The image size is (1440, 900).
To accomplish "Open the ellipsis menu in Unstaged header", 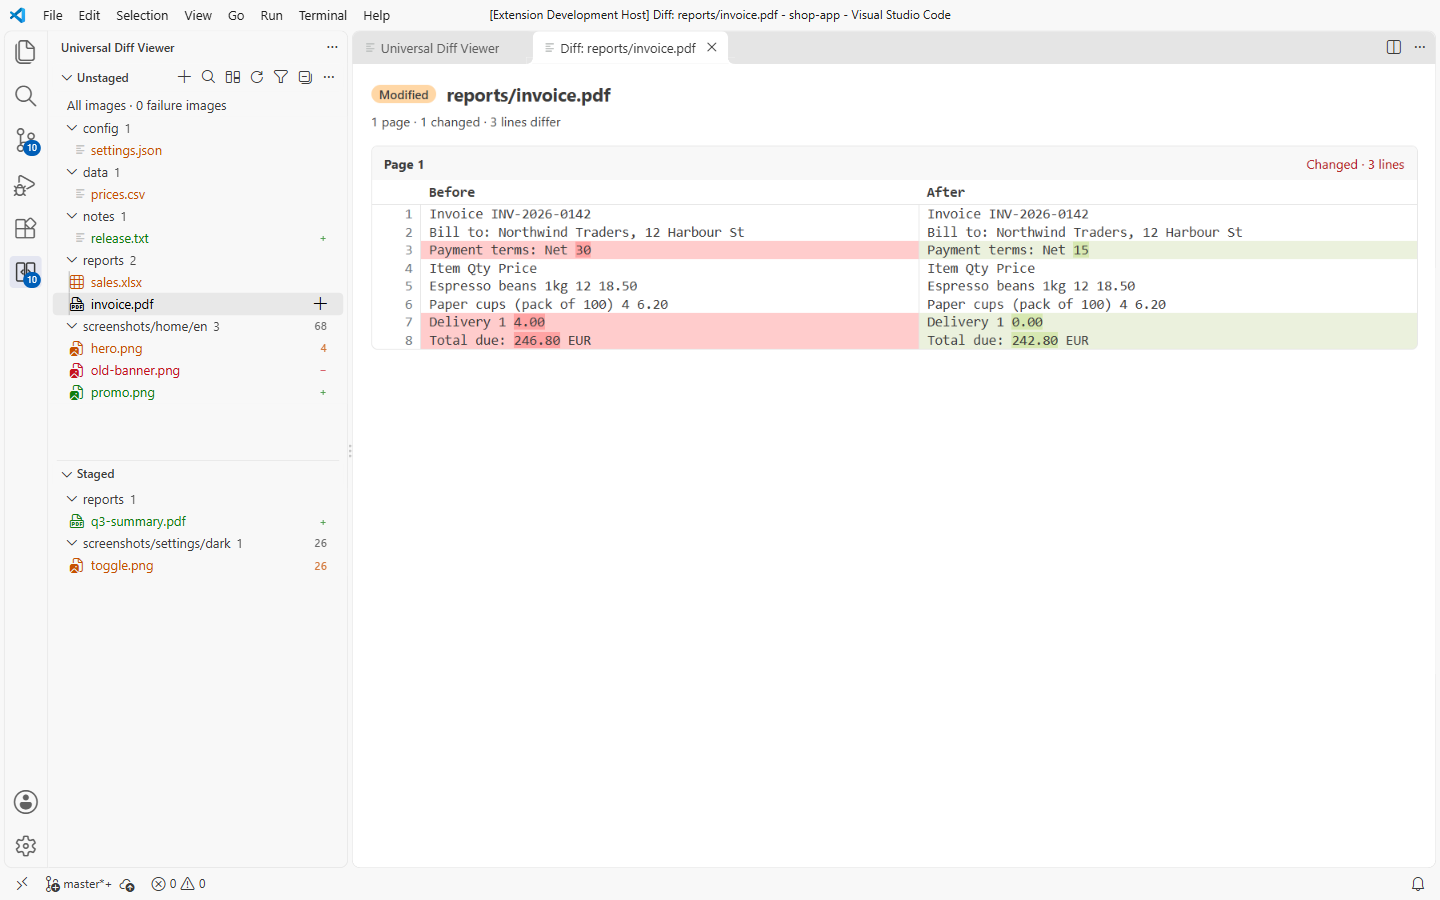I will point(329,77).
